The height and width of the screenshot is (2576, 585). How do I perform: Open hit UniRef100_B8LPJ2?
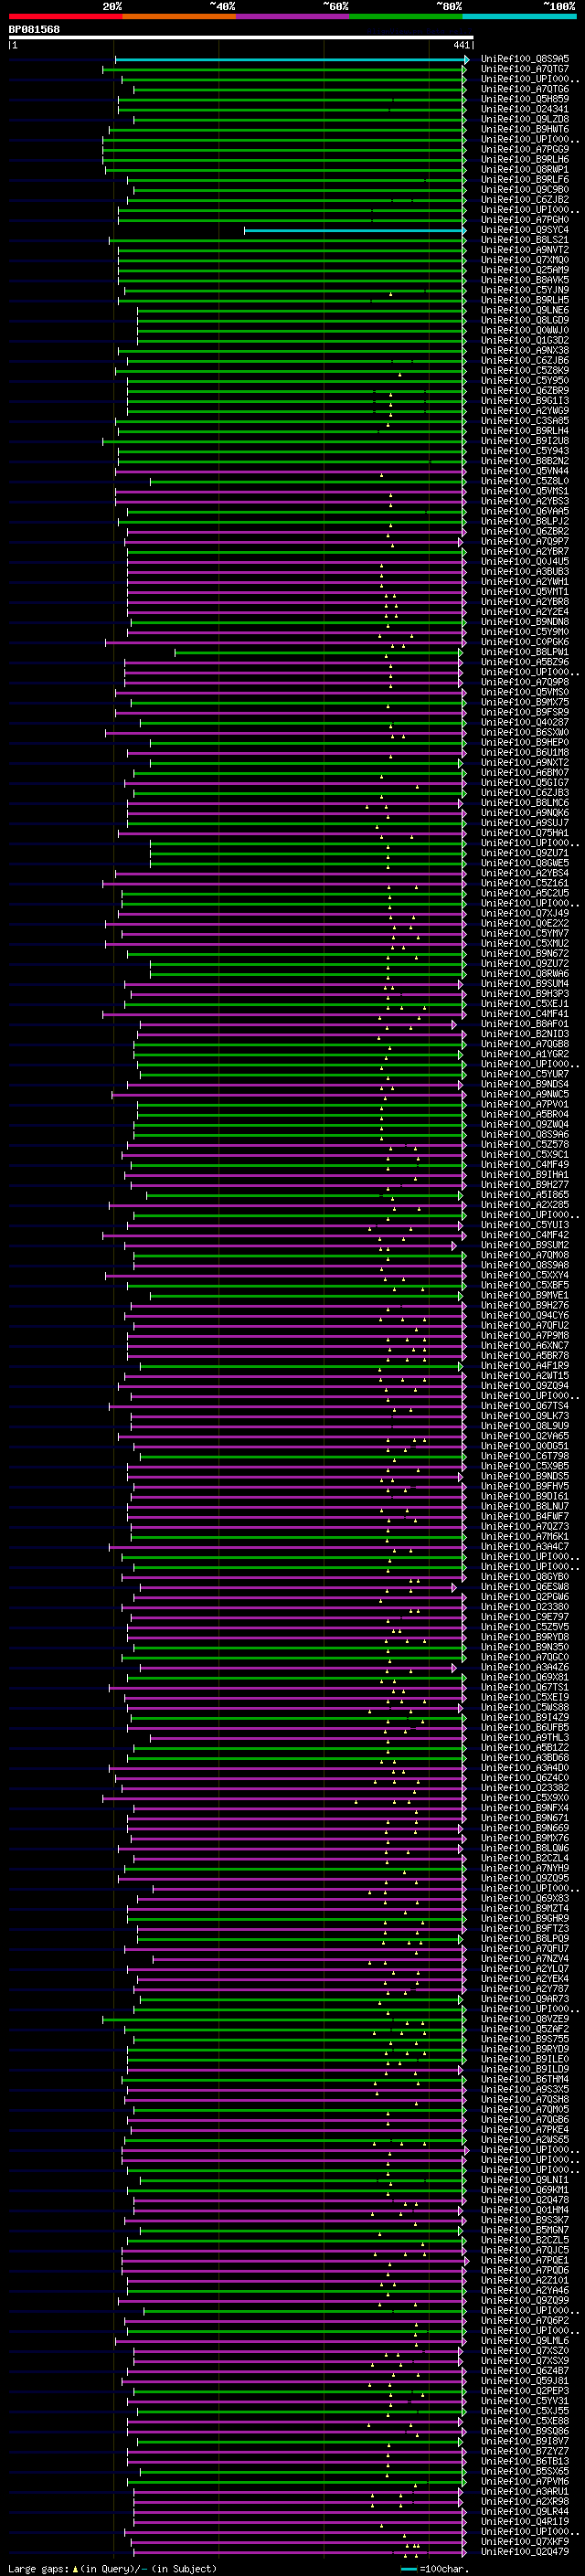[x=525, y=521]
